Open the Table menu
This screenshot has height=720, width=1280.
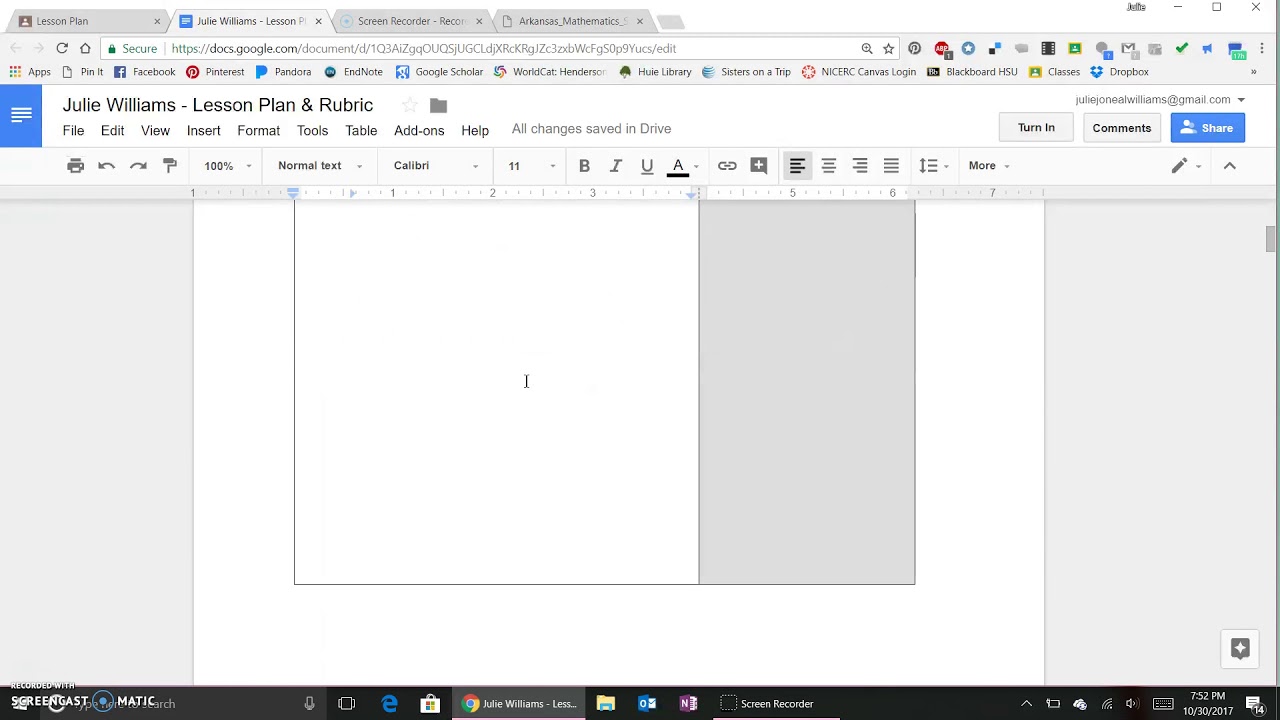[x=361, y=131]
